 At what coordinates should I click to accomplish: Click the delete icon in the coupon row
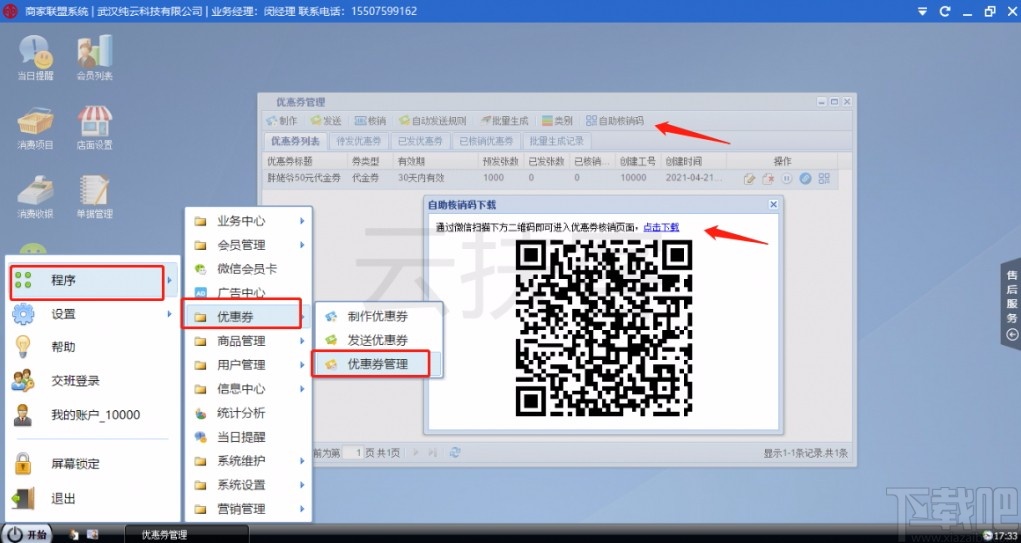tap(768, 178)
